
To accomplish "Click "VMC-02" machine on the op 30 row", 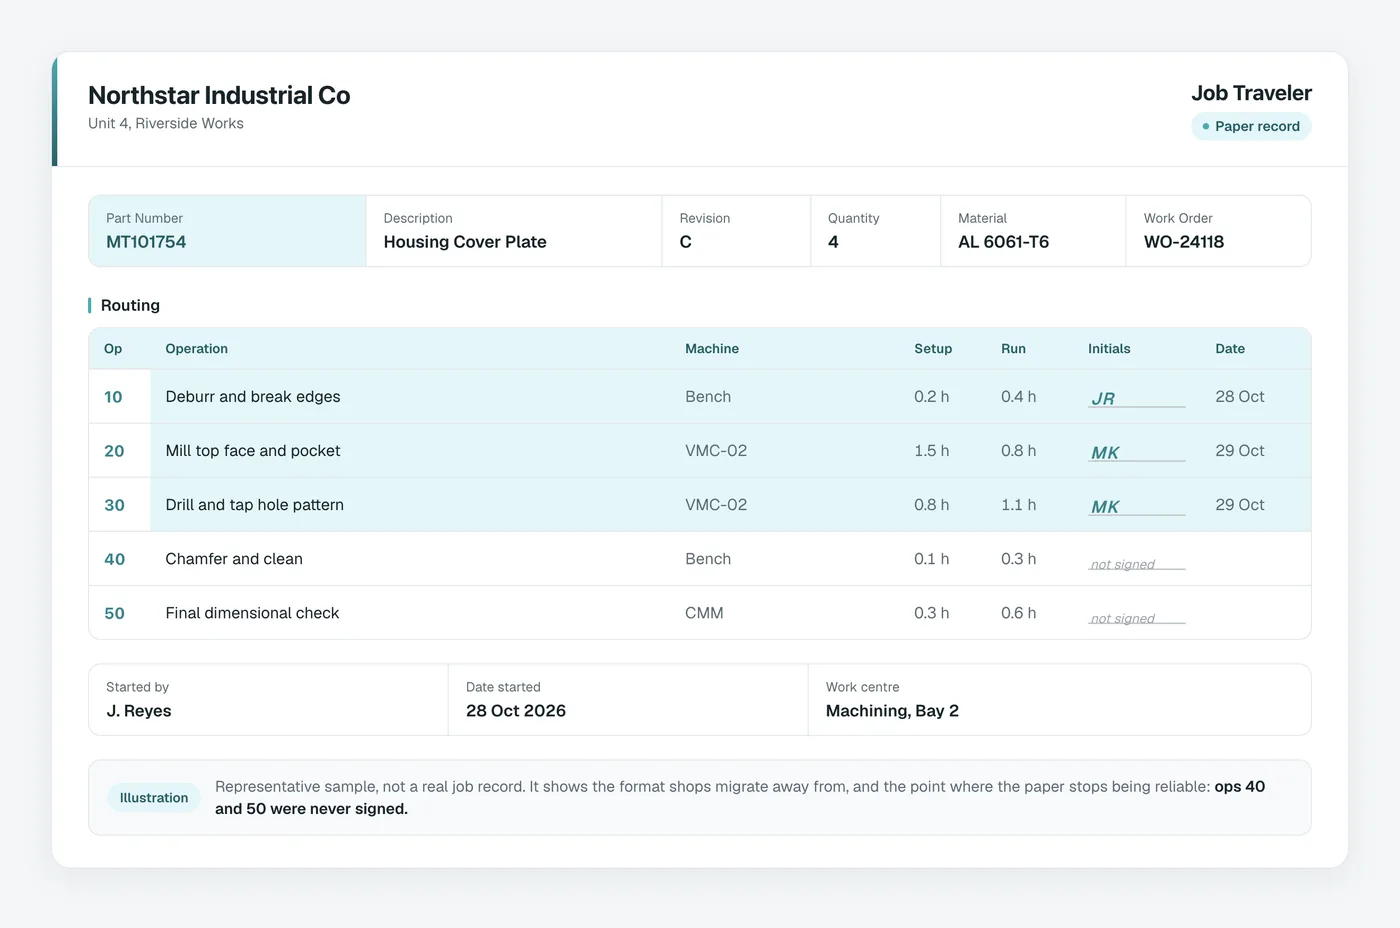I will [716, 505].
